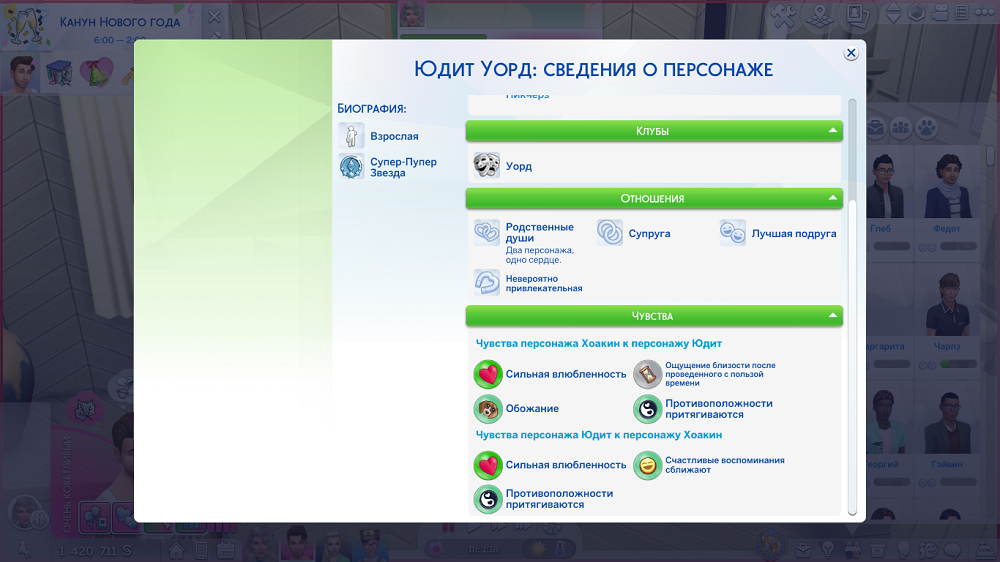Click Юдит's Сильная влюбленность heart icon
The image size is (1000, 562).
pos(488,465)
